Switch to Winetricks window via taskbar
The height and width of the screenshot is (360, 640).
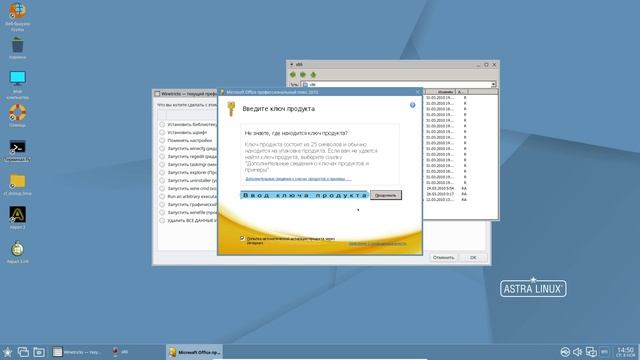coord(78,352)
